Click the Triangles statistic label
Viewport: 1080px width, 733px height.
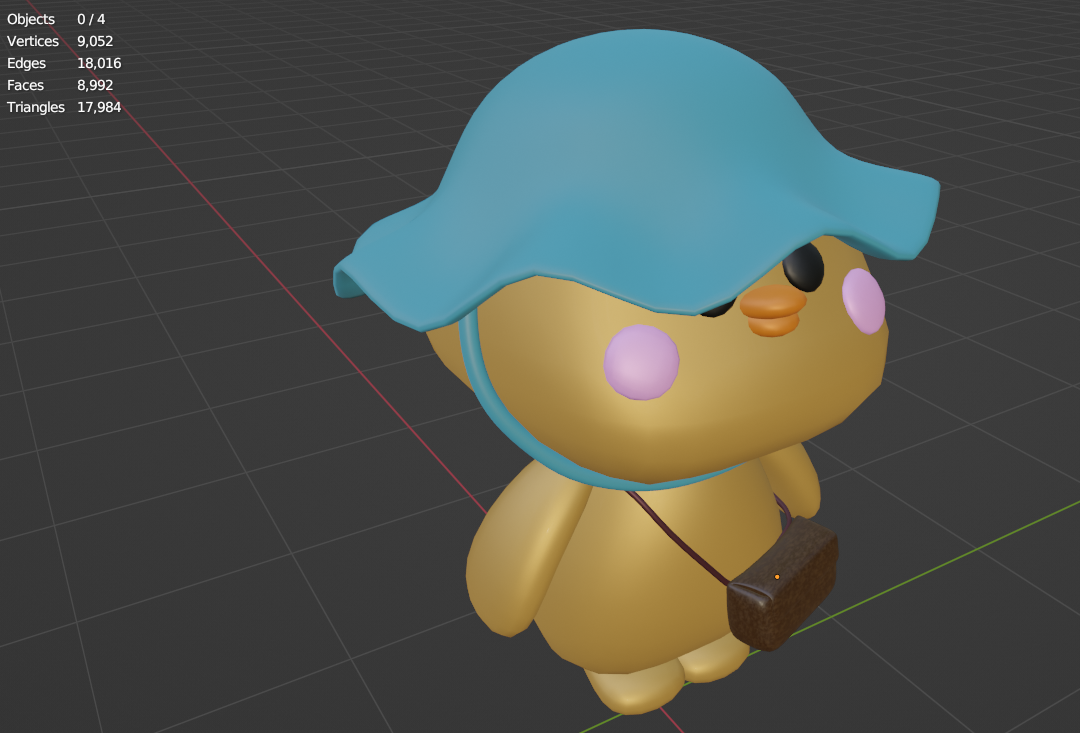point(36,107)
